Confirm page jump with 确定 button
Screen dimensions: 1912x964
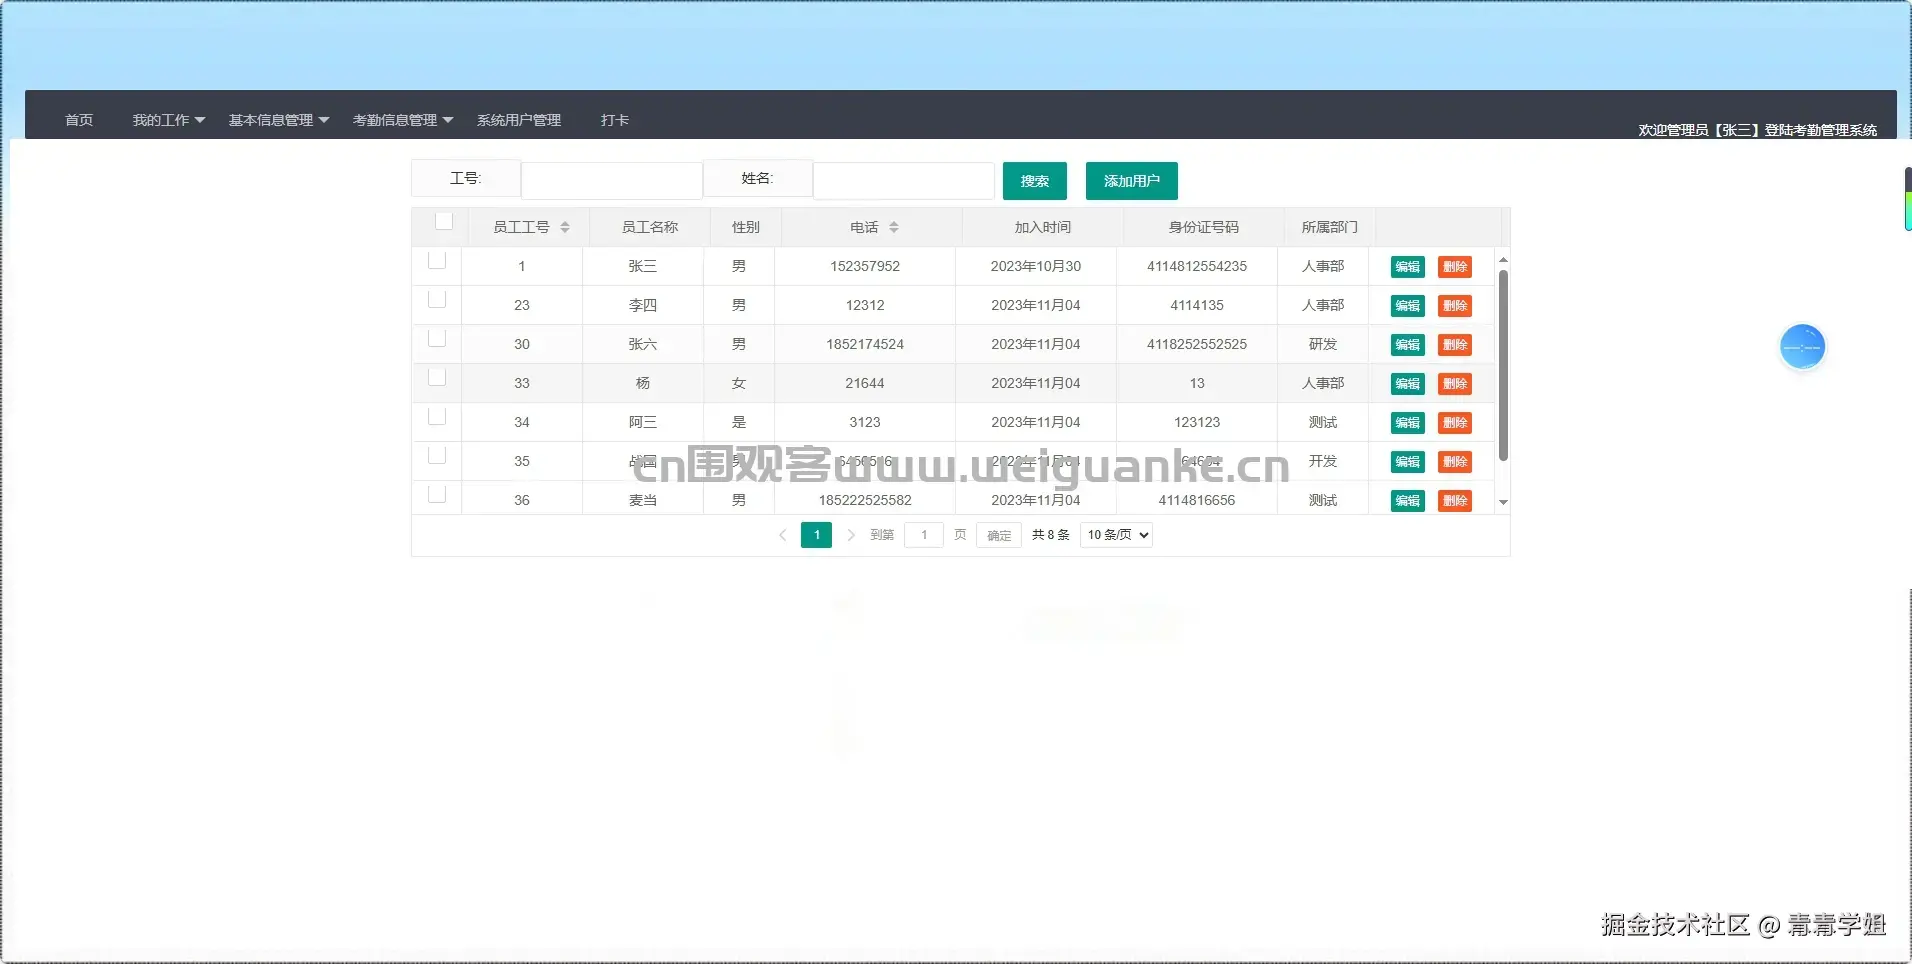click(999, 535)
